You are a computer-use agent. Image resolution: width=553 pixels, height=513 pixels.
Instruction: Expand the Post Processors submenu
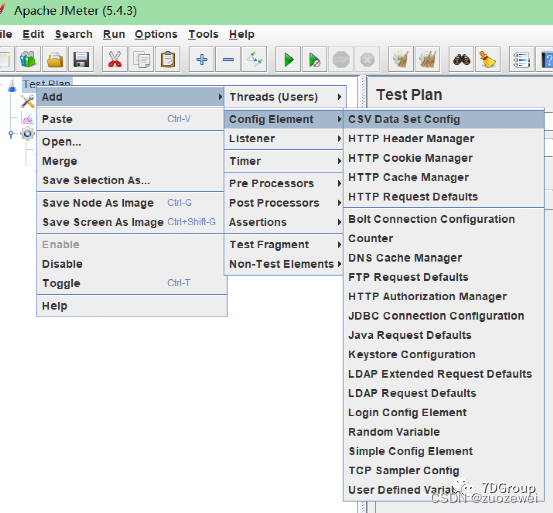pyautogui.click(x=285, y=203)
